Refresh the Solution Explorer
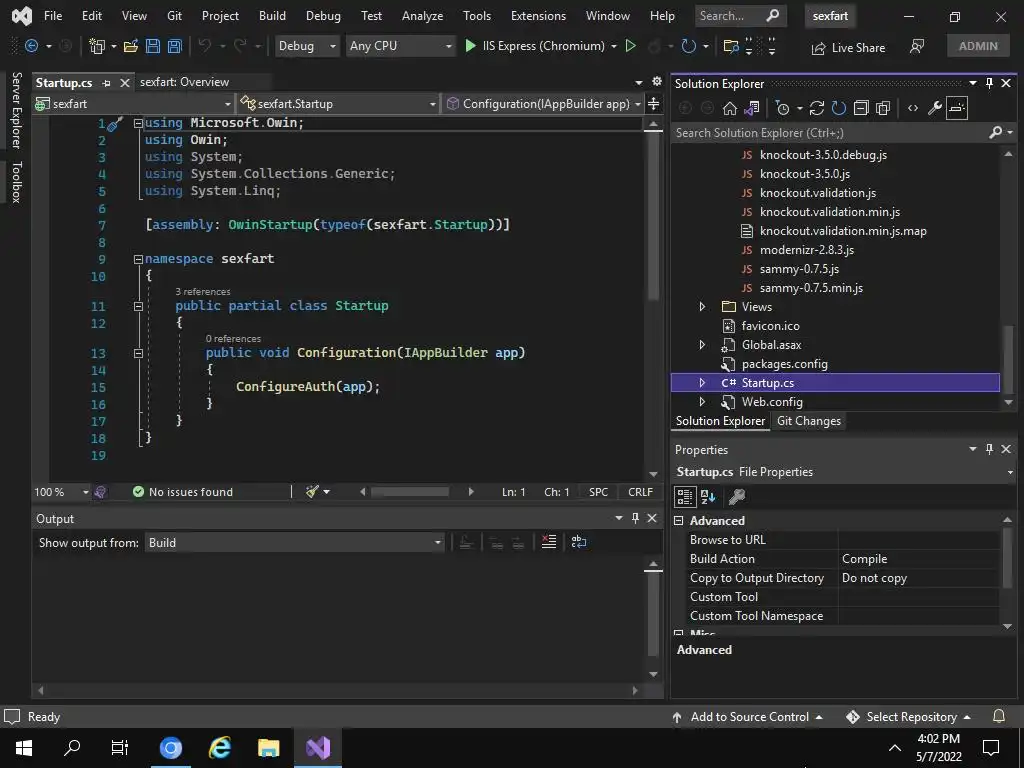The width and height of the screenshot is (1024, 768). point(839,108)
